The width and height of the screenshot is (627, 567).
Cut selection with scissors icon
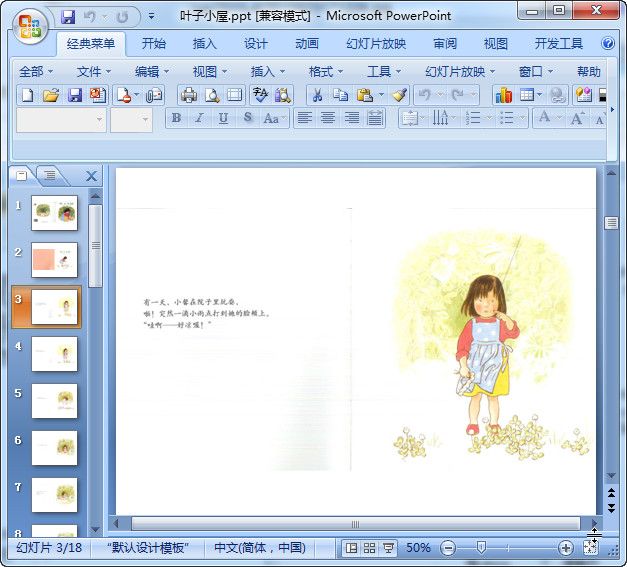317,95
